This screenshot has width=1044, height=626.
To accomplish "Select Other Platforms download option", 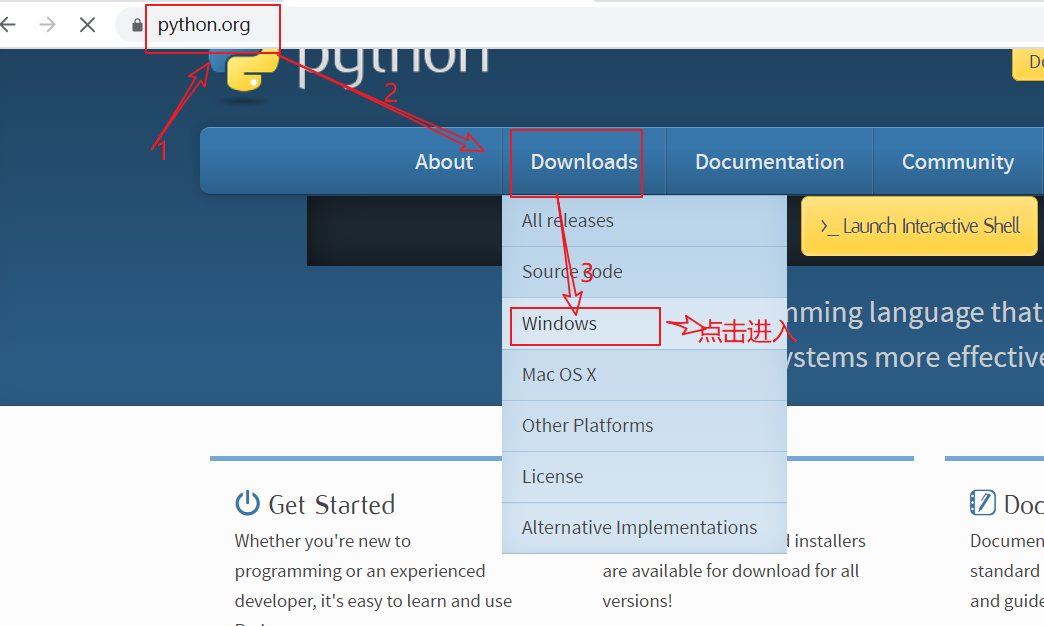I will point(644,426).
